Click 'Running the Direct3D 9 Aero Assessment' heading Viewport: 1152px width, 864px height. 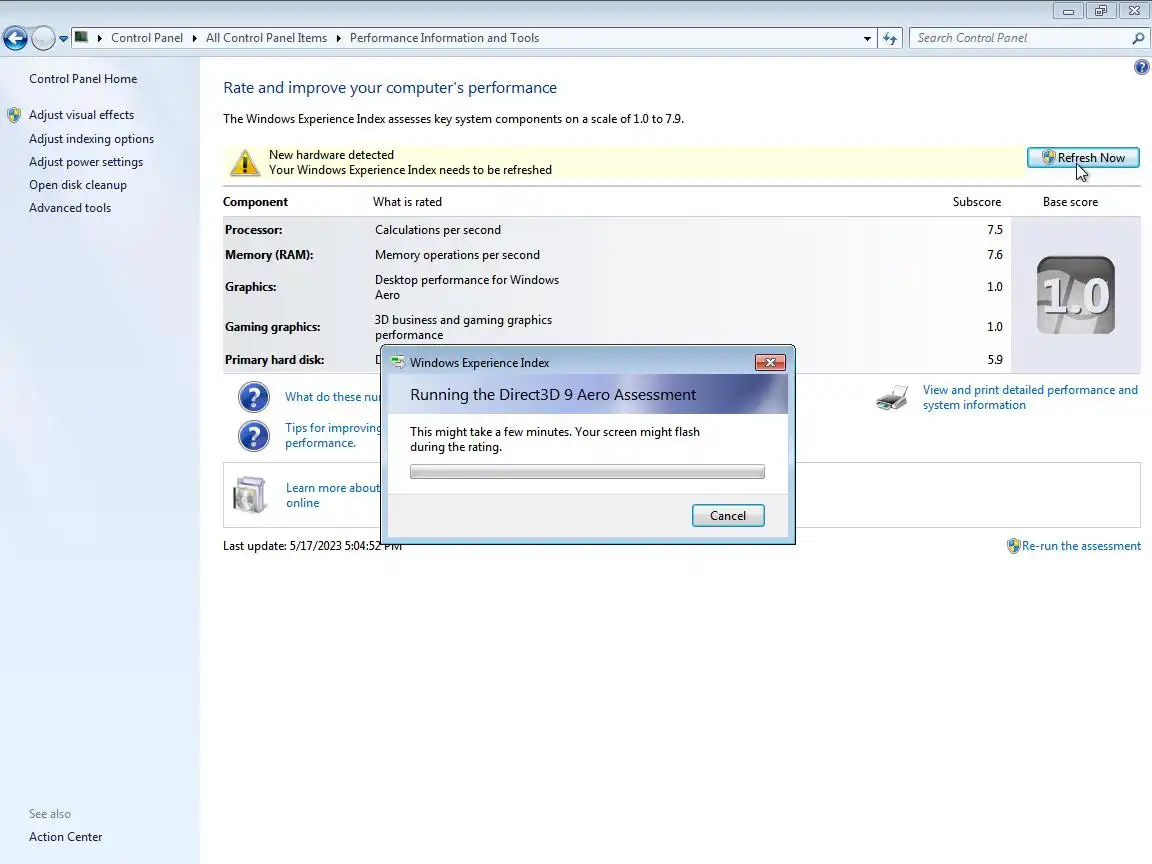click(552, 395)
